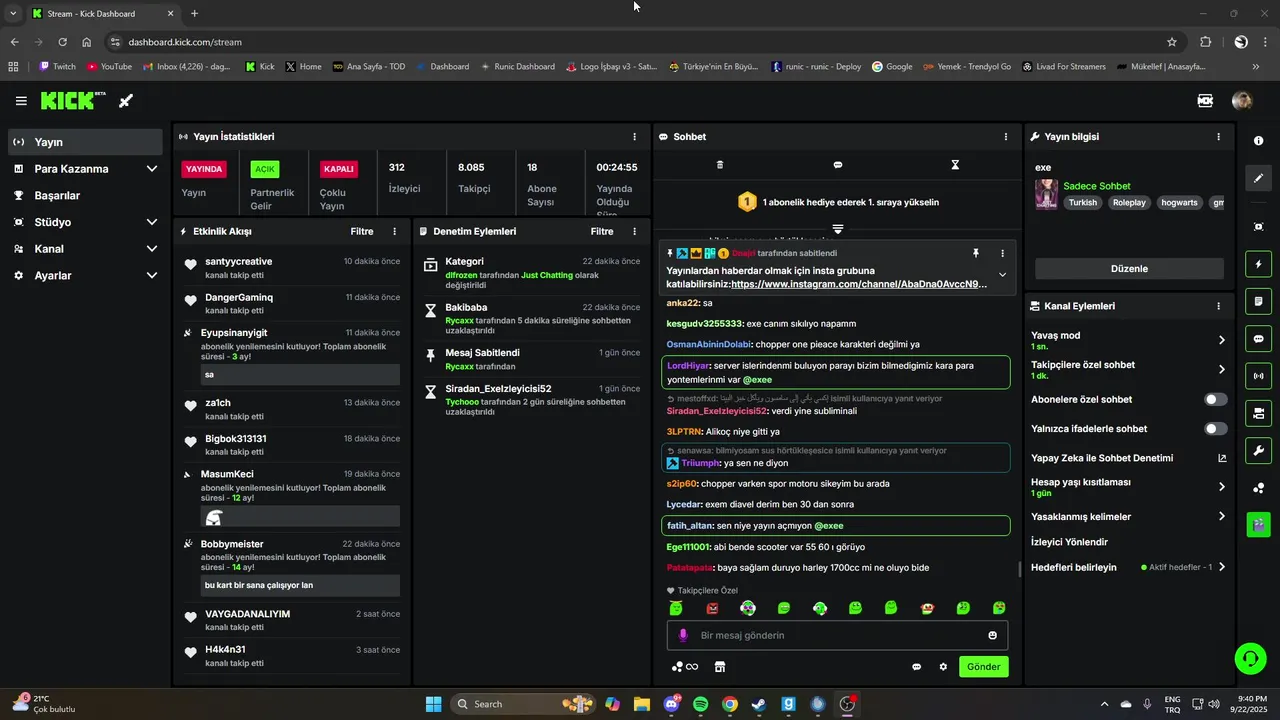Click İzleyici Yönlendir
This screenshot has height=720, width=1280.
(x=1069, y=542)
